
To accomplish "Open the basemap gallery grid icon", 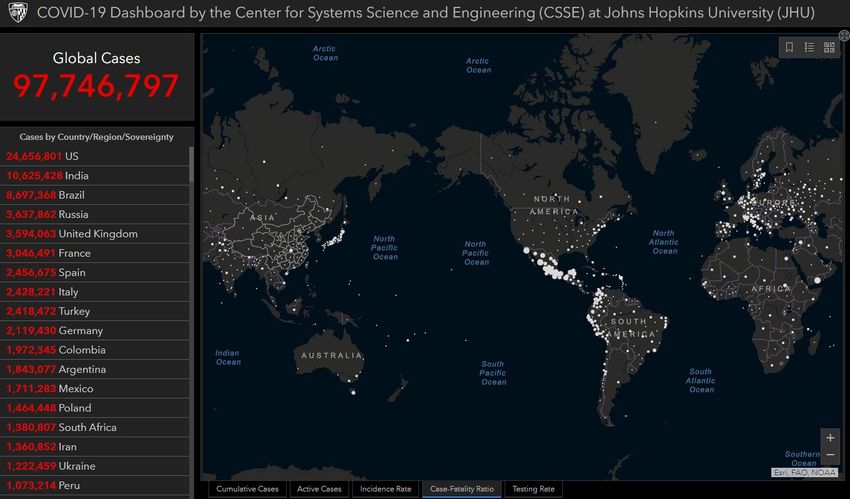I will 829,48.
